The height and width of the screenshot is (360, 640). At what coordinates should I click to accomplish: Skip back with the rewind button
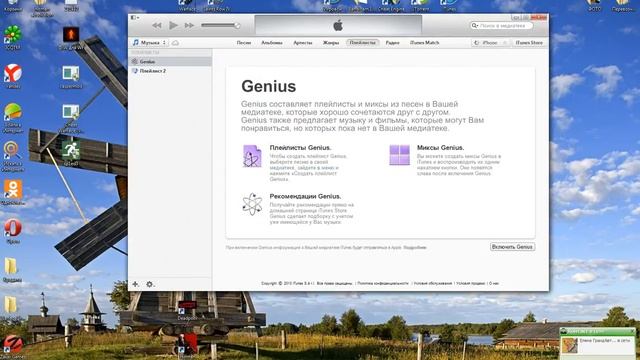click(157, 25)
